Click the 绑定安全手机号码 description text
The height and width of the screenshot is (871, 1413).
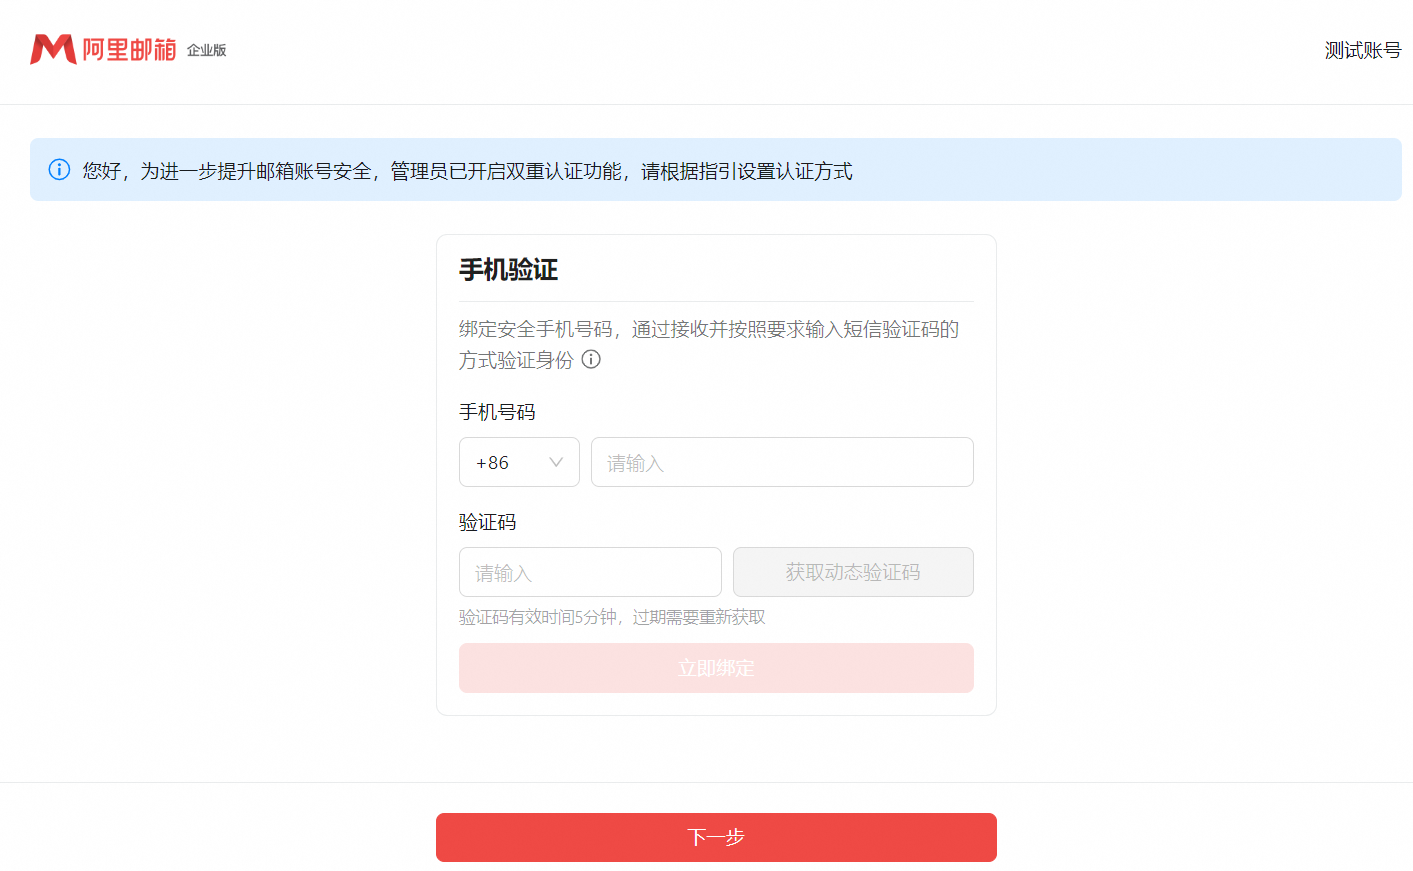tap(708, 330)
